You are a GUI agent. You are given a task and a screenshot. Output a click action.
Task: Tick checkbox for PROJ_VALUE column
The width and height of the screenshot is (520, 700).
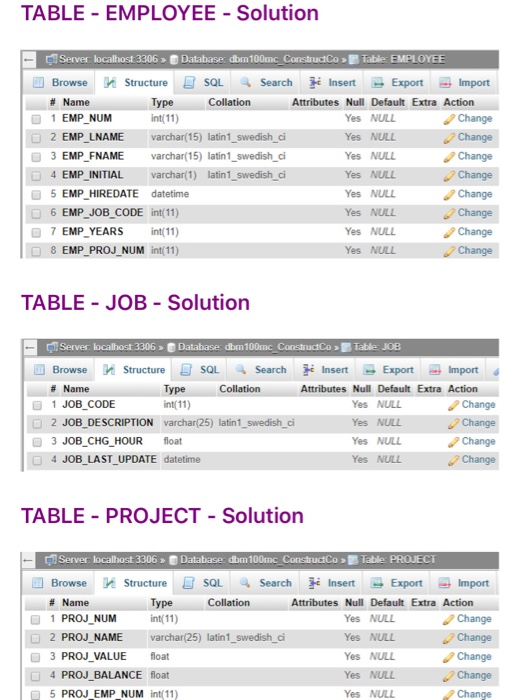[35, 657]
